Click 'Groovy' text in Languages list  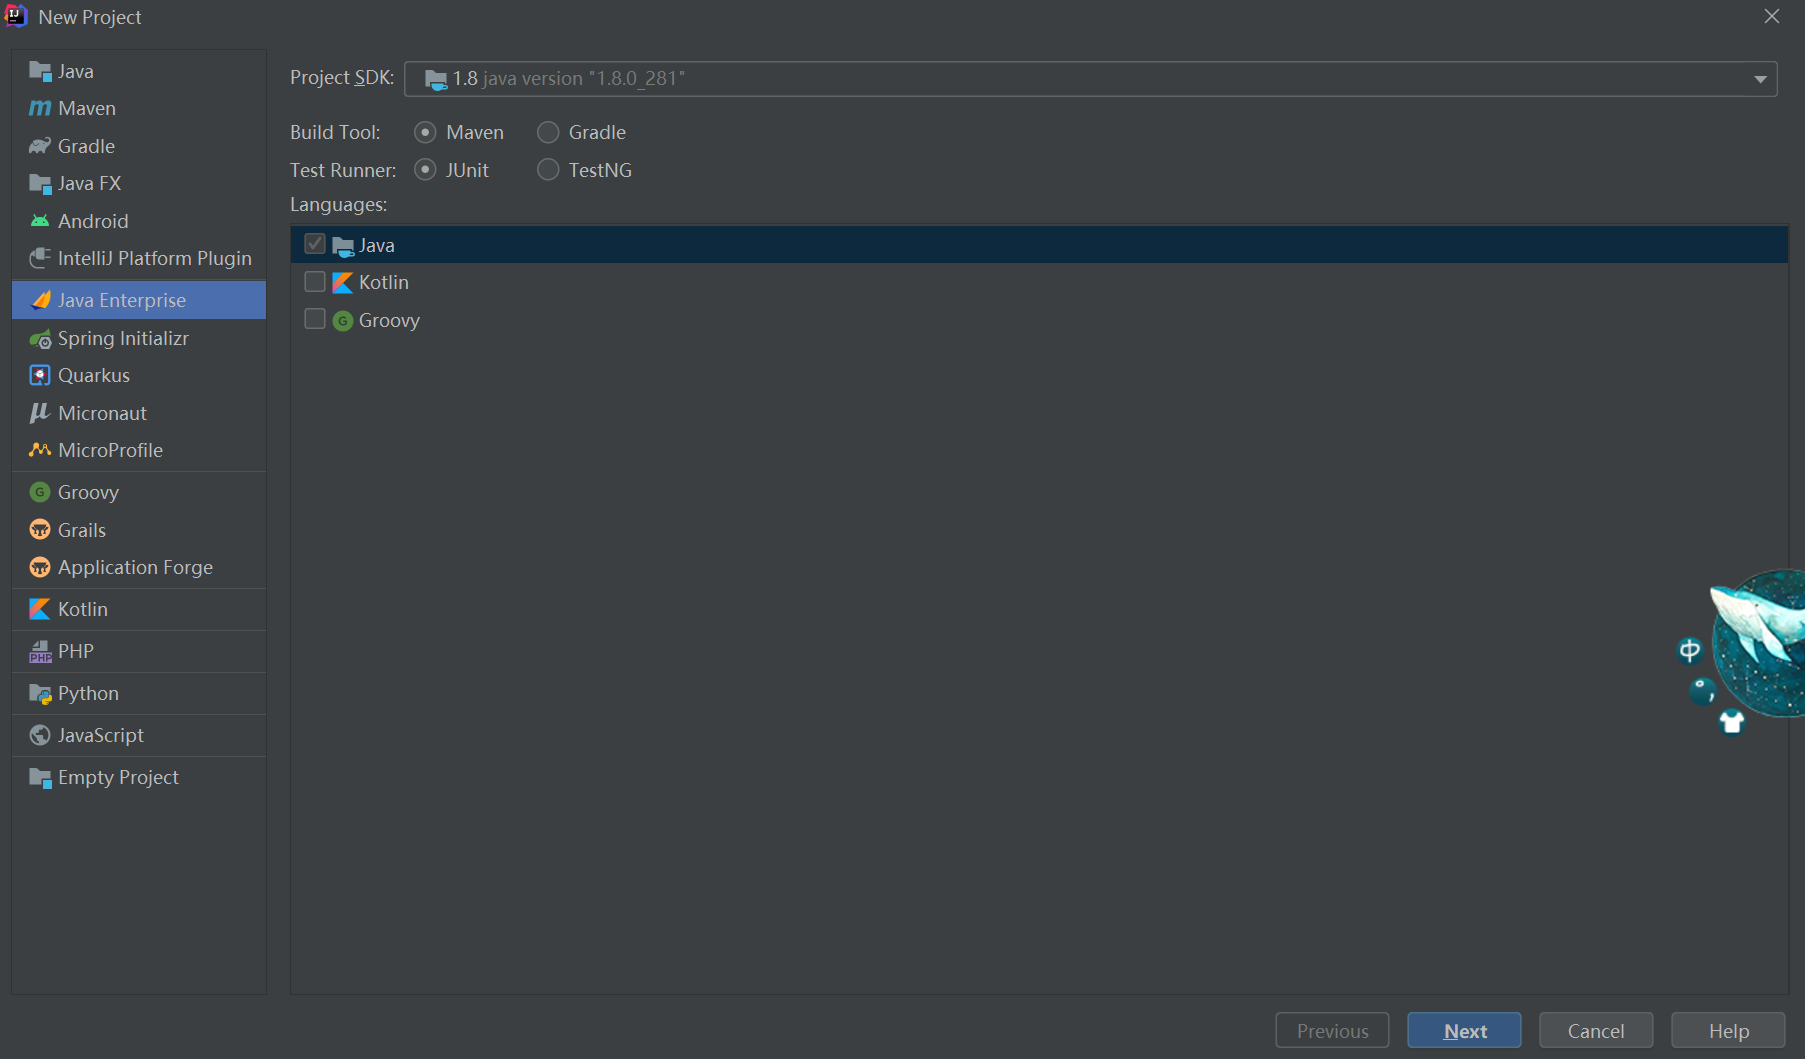click(389, 320)
